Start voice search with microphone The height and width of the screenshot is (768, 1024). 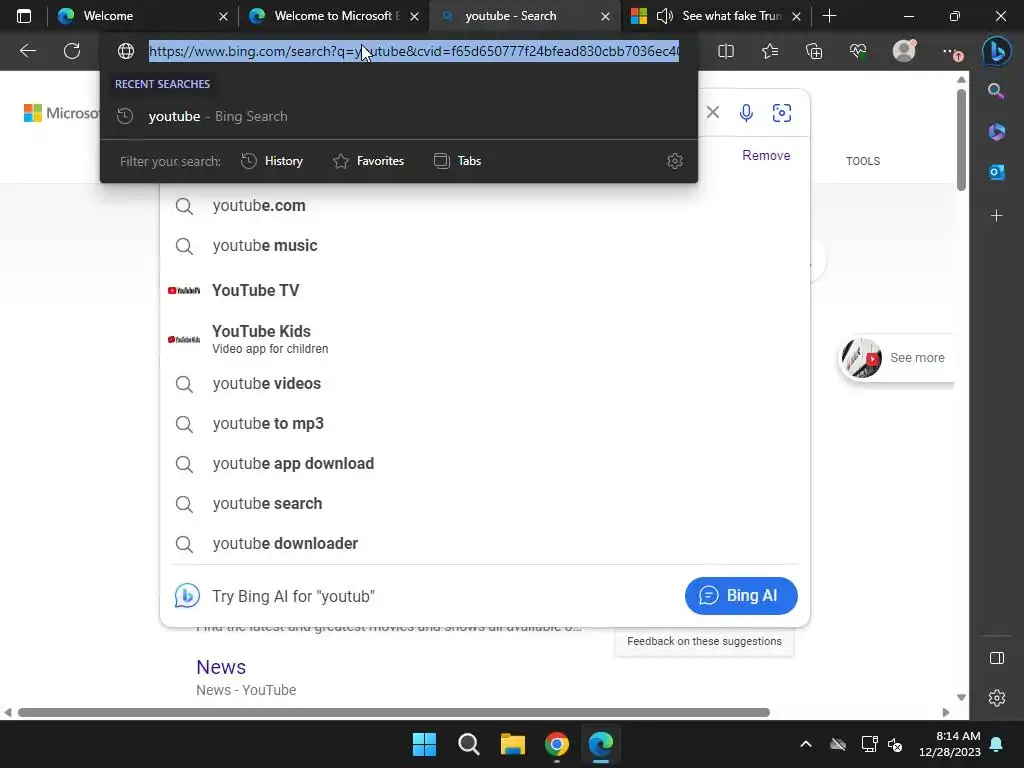746,112
